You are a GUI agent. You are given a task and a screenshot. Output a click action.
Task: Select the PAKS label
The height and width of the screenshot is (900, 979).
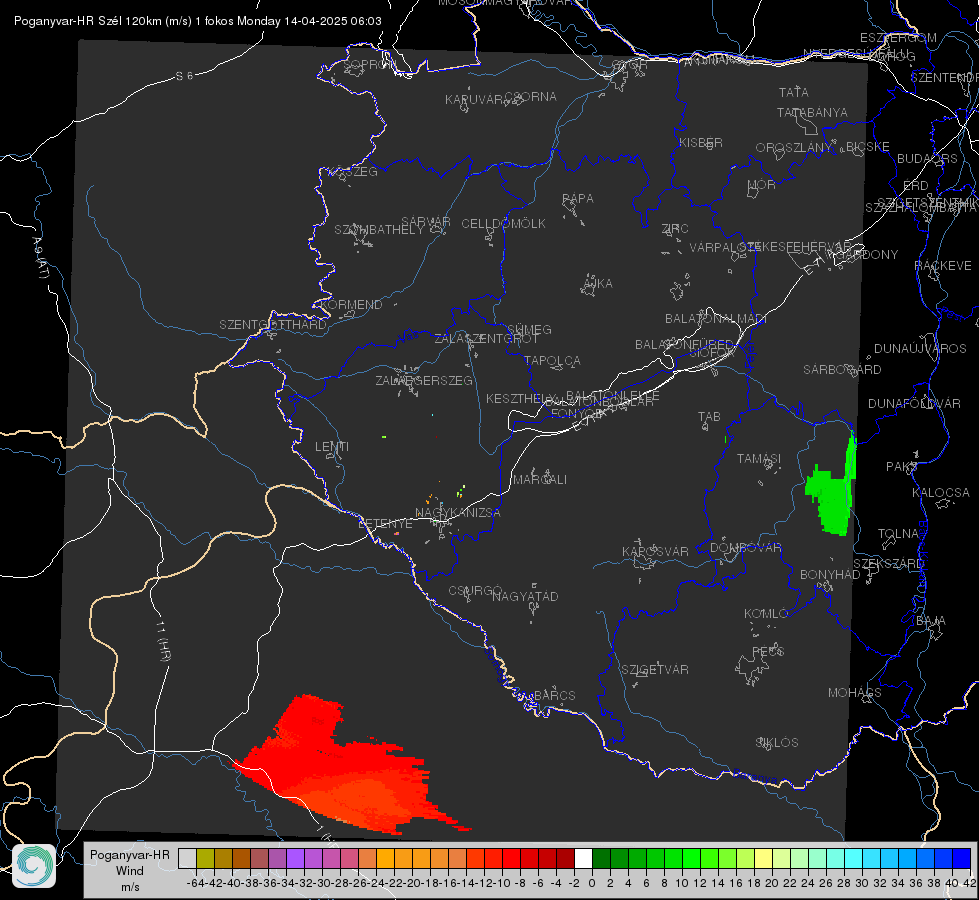click(x=902, y=467)
